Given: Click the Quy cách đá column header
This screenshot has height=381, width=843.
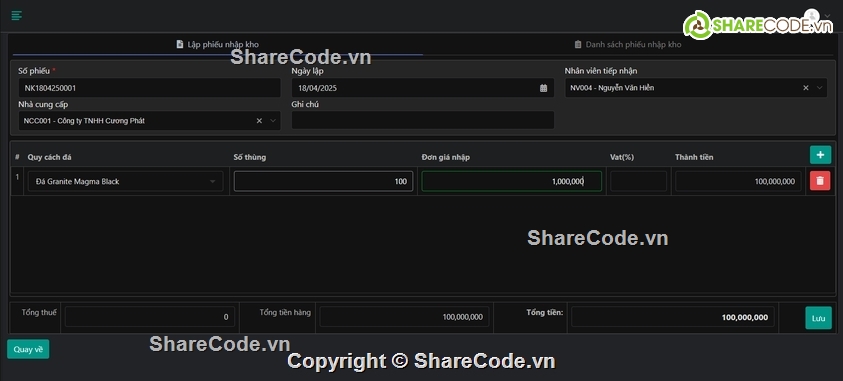Looking at the screenshot, I should pyautogui.click(x=49, y=157).
